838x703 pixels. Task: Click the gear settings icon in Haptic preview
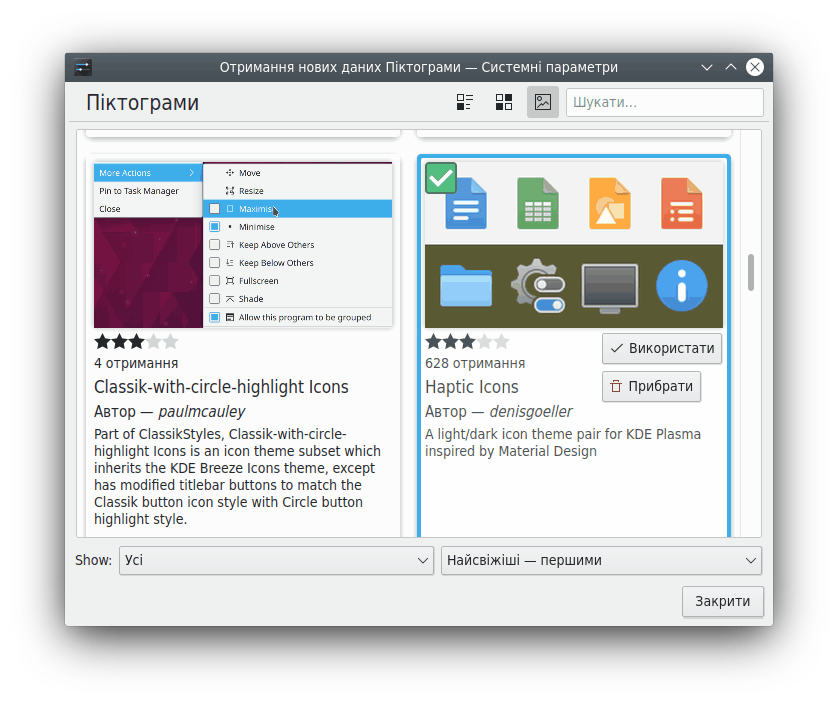coord(537,286)
